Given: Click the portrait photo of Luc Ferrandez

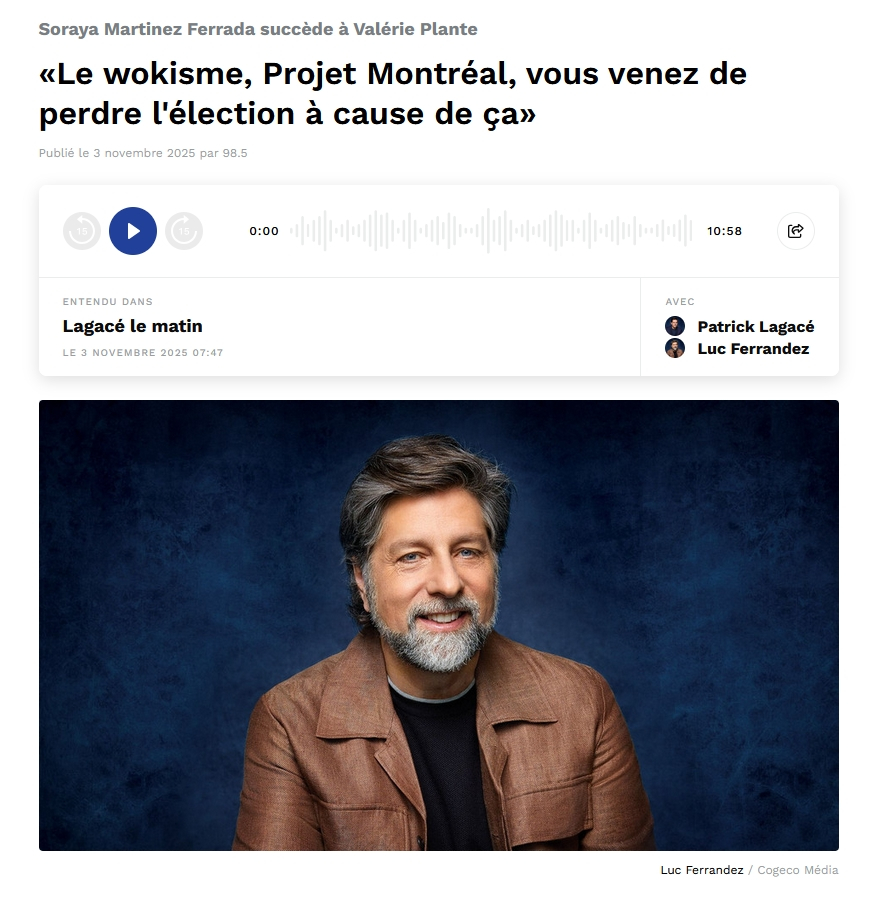Looking at the screenshot, I should click(438, 625).
